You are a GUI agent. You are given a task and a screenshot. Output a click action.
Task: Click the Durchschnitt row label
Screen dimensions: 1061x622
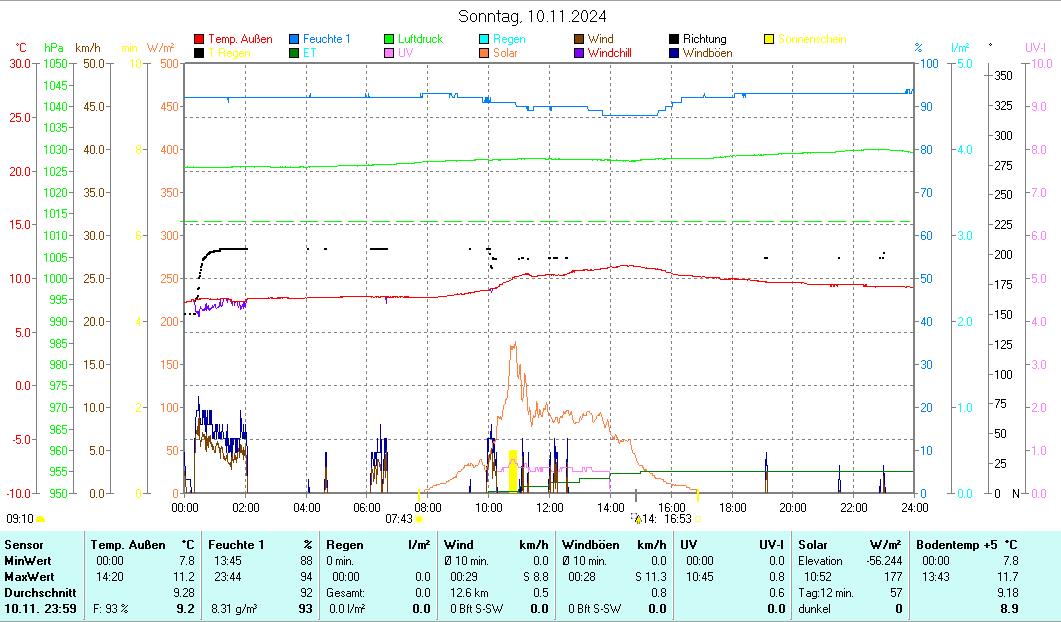(37, 593)
